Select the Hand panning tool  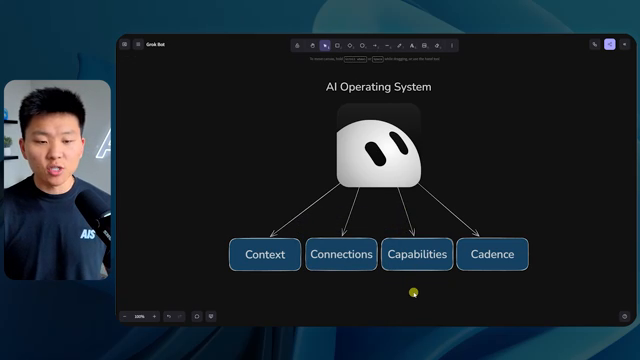coord(312,46)
